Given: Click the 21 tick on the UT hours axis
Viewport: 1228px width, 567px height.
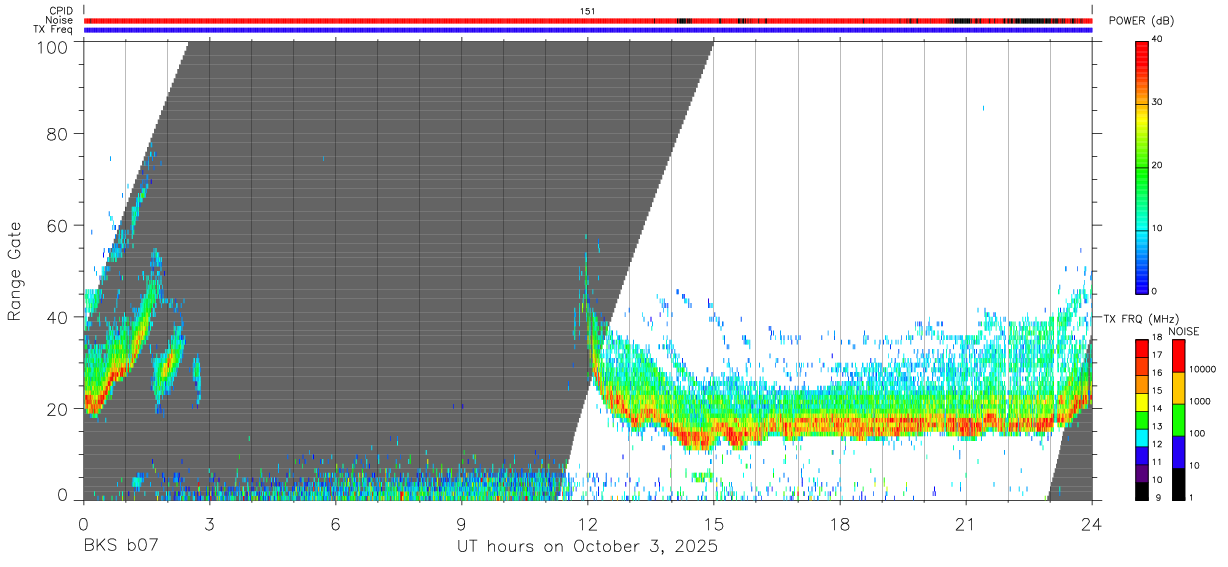Looking at the screenshot, I should (x=966, y=523).
